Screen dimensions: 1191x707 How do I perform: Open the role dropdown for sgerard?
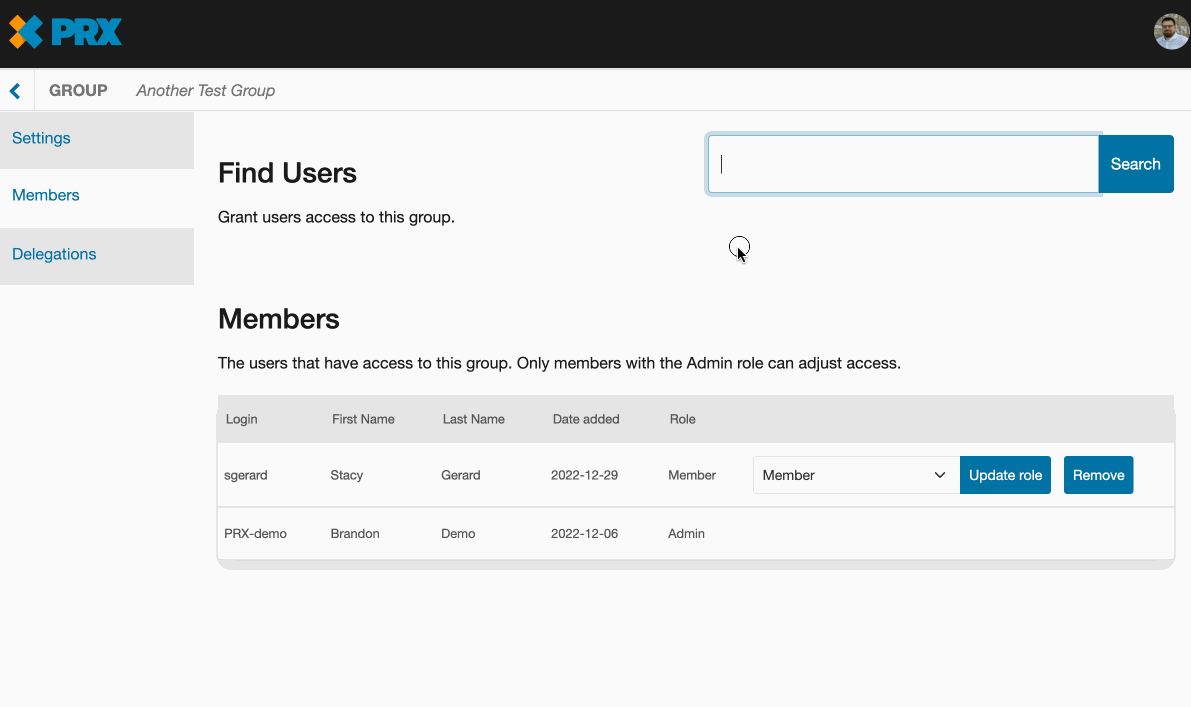(x=854, y=475)
